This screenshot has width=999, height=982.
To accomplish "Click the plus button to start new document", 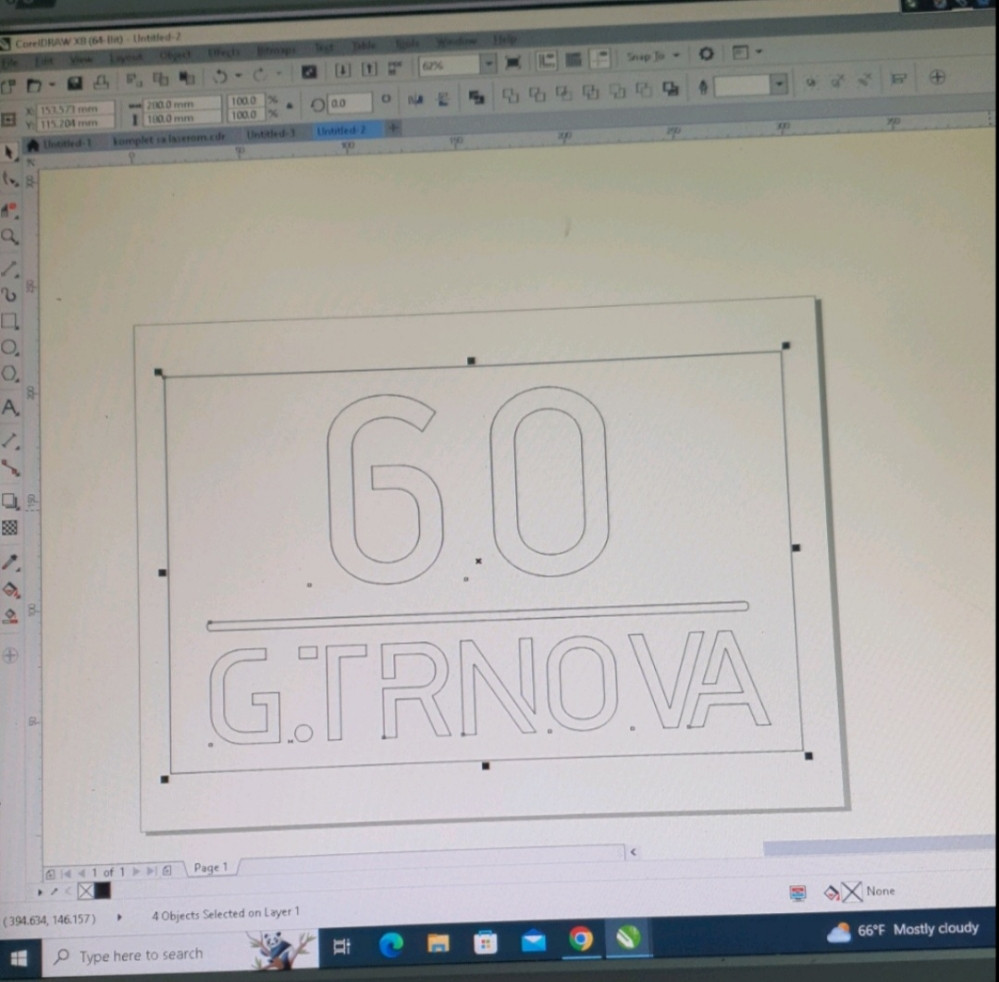I will pos(394,128).
